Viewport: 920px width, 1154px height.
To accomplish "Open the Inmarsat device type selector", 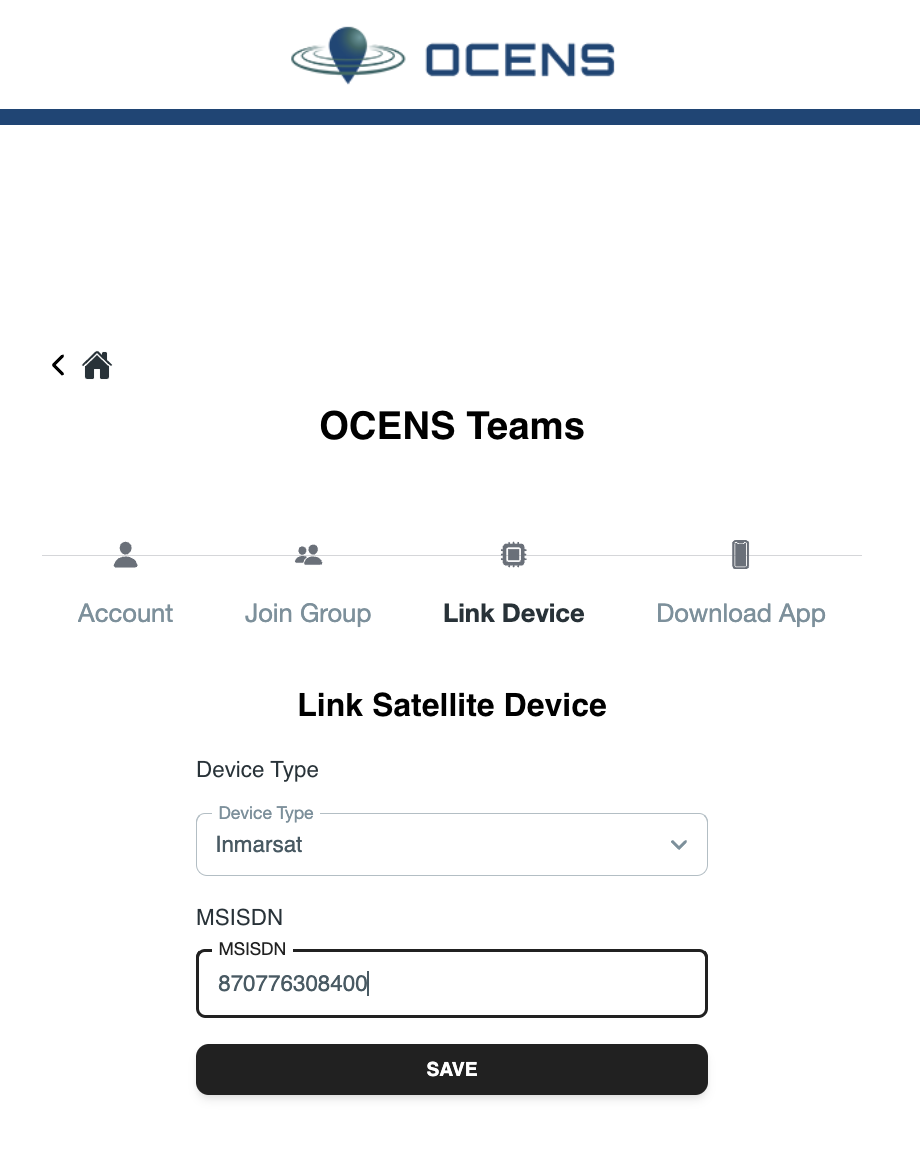I will [452, 845].
